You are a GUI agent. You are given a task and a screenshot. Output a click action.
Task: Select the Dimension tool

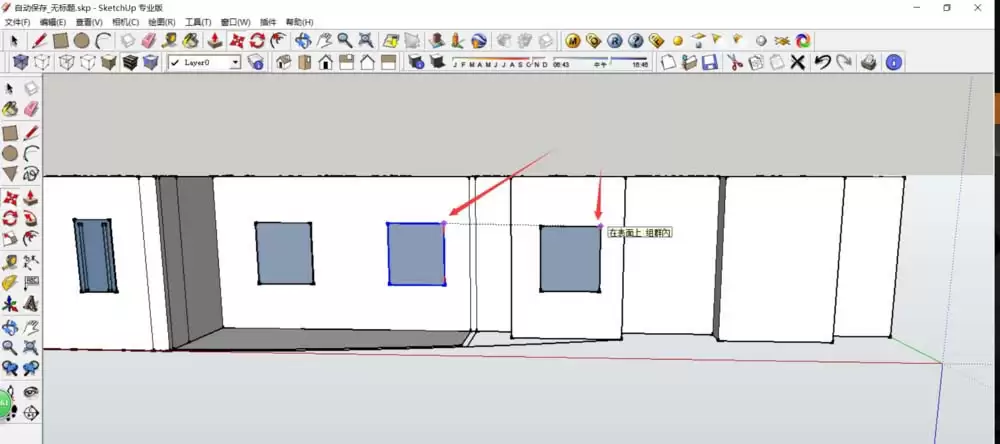[x=31, y=262]
